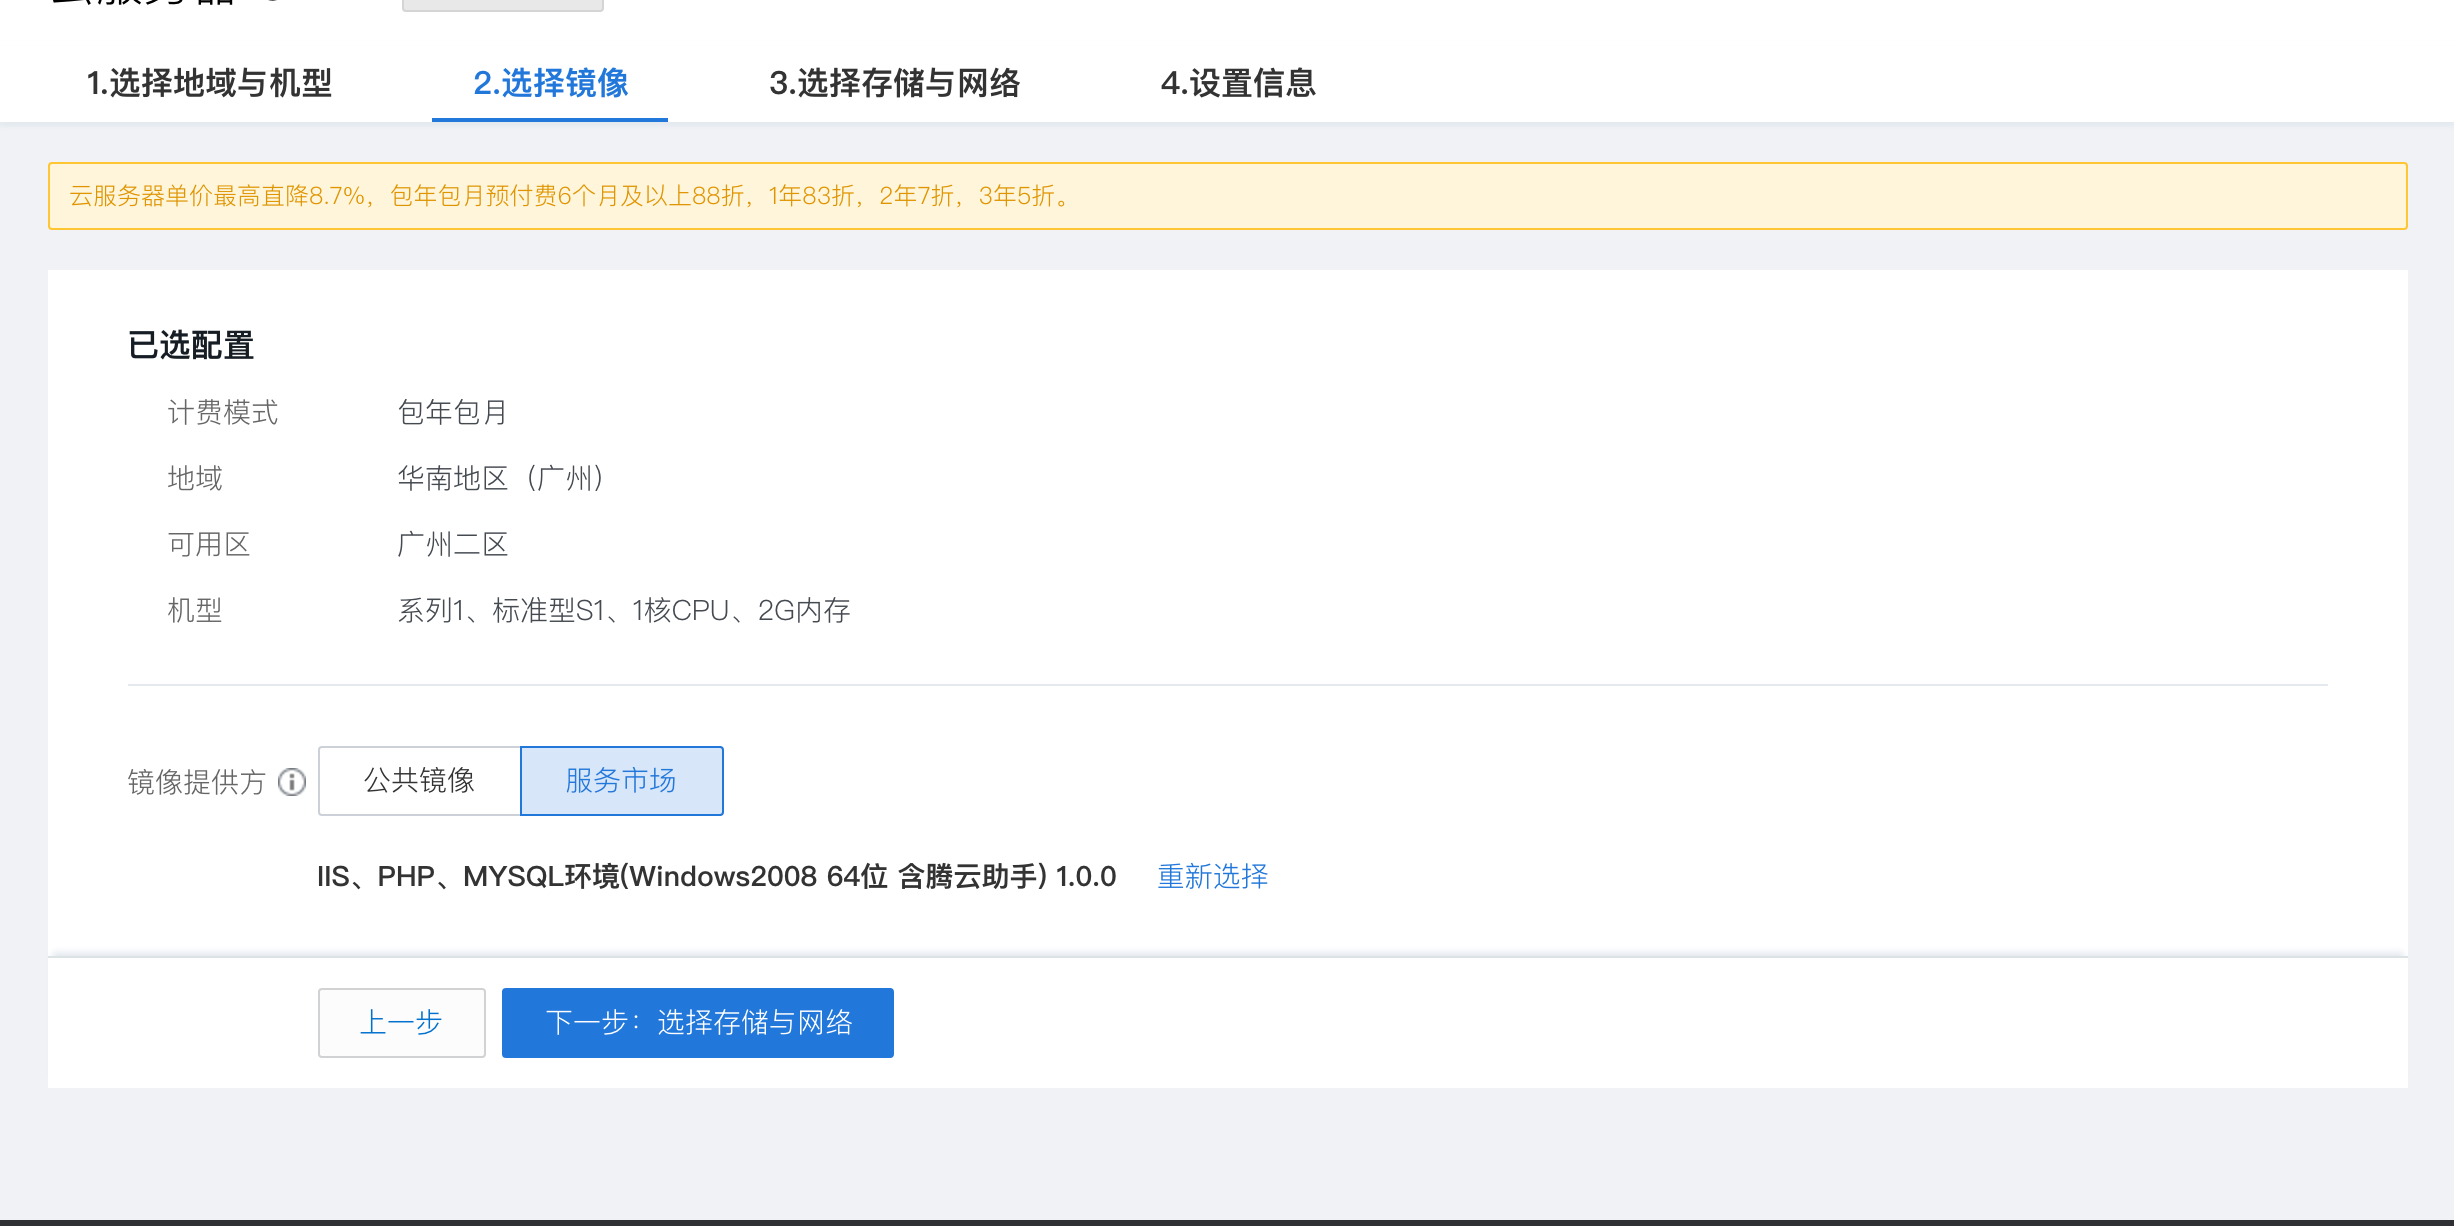Click the yellow discount promotion banner

pyautogui.click(x=1227, y=196)
